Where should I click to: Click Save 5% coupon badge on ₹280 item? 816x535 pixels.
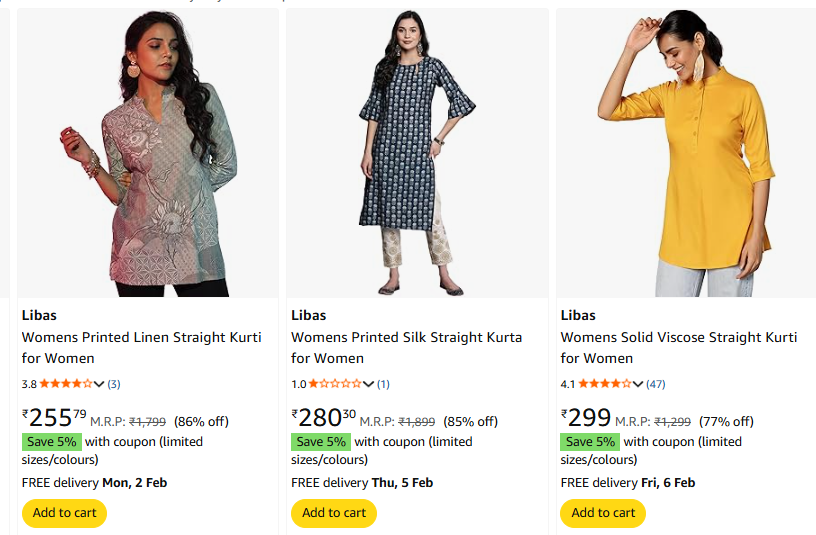[x=321, y=442]
